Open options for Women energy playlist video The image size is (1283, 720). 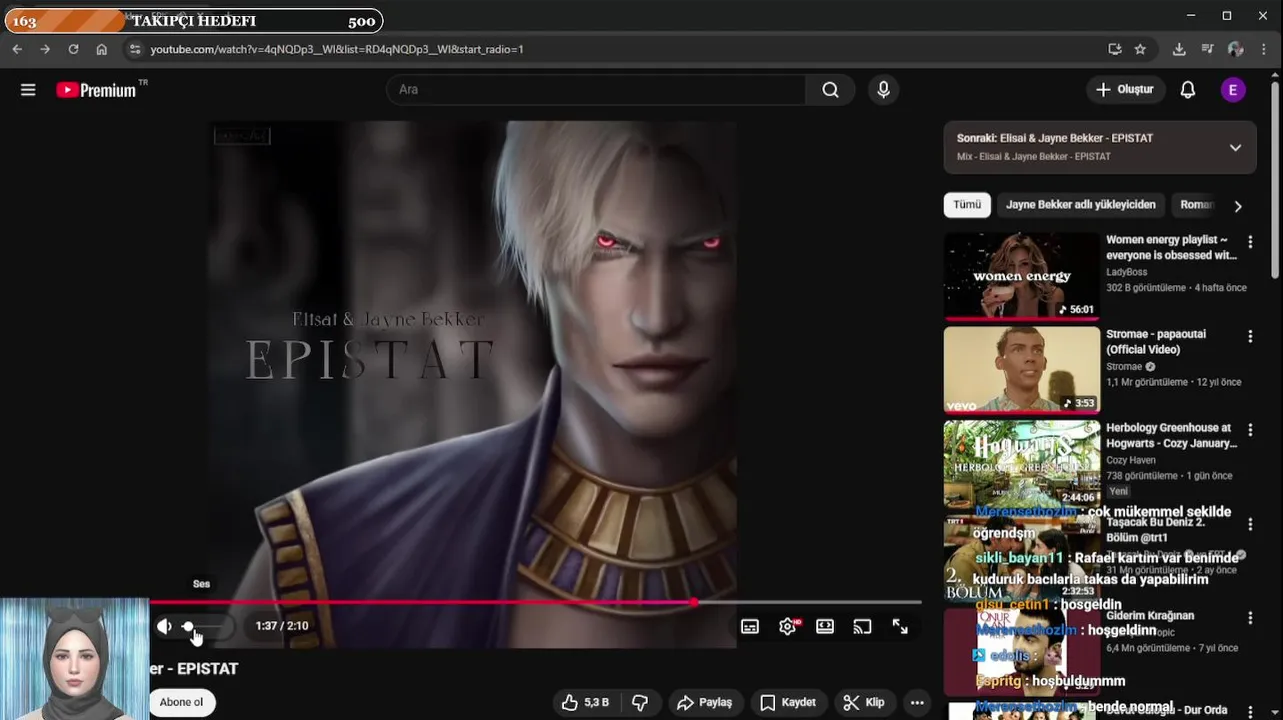tap(1250, 242)
